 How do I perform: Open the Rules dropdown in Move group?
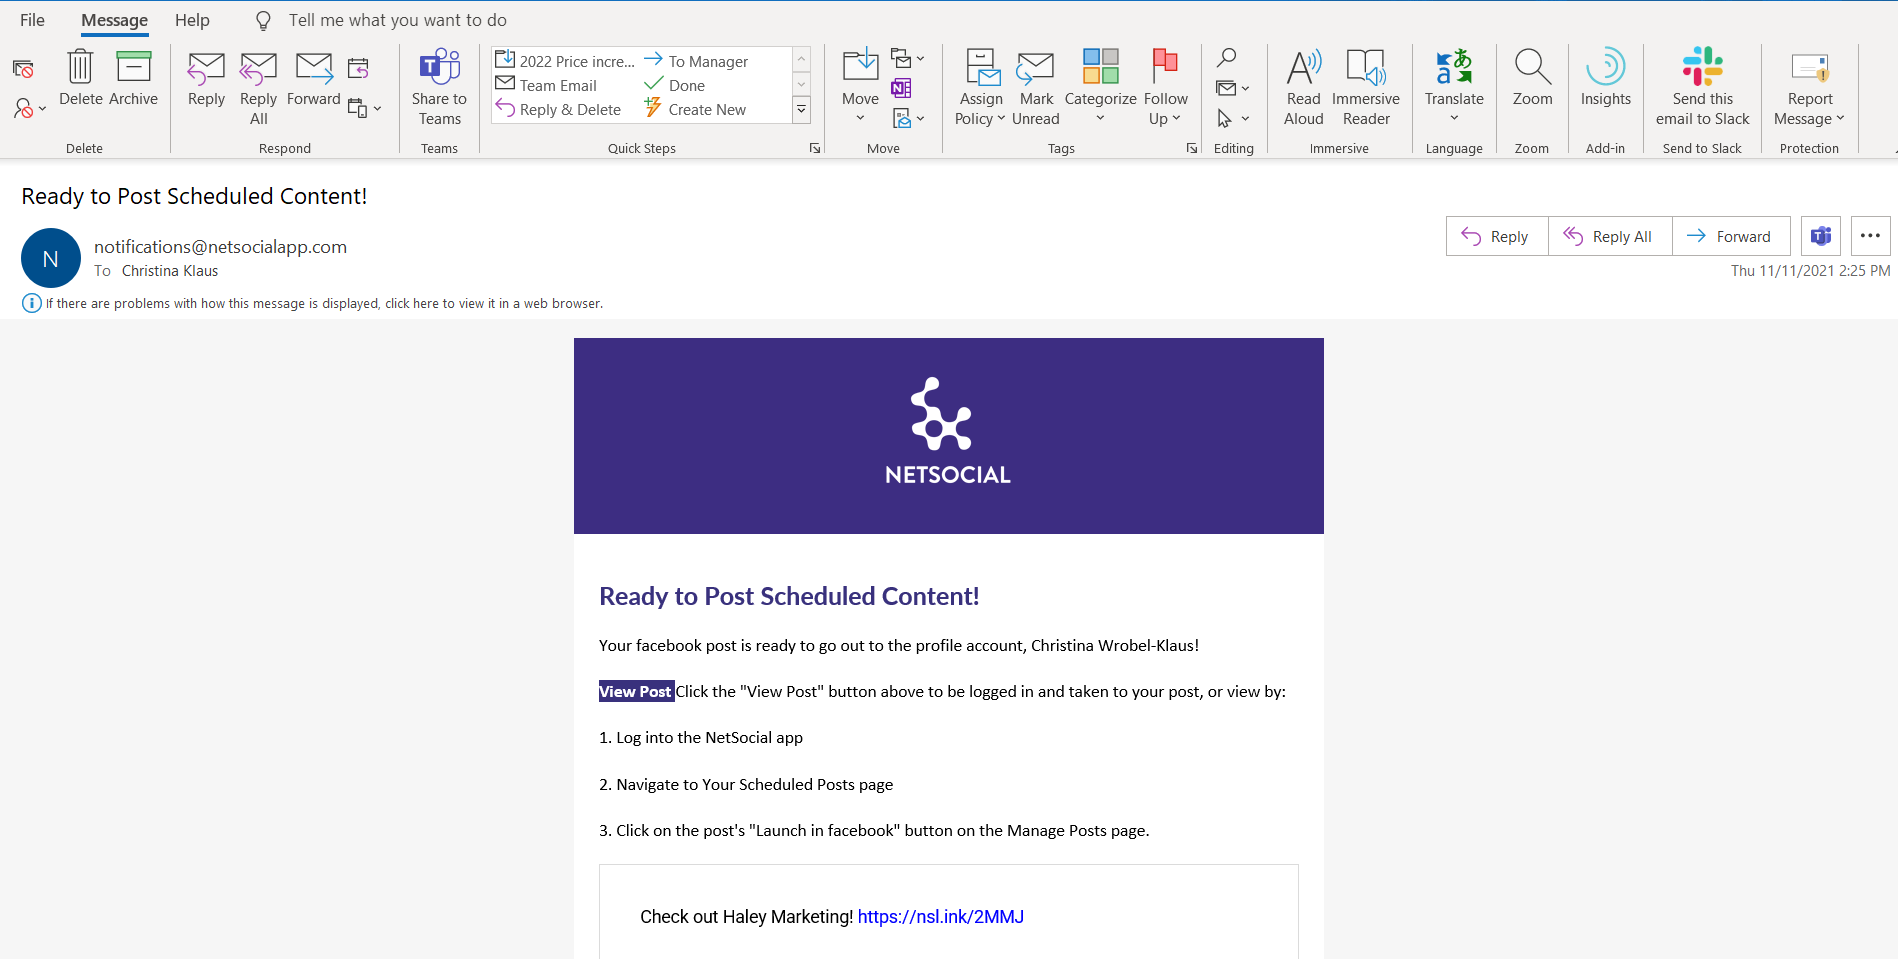[x=908, y=59]
